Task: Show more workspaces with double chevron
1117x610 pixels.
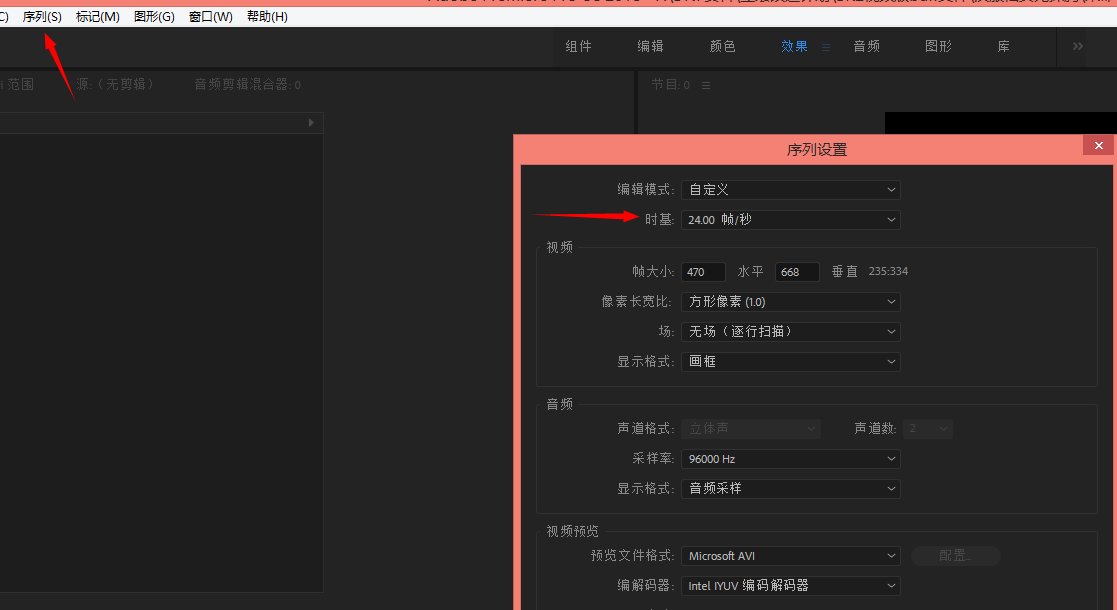Action: pos(1078,46)
